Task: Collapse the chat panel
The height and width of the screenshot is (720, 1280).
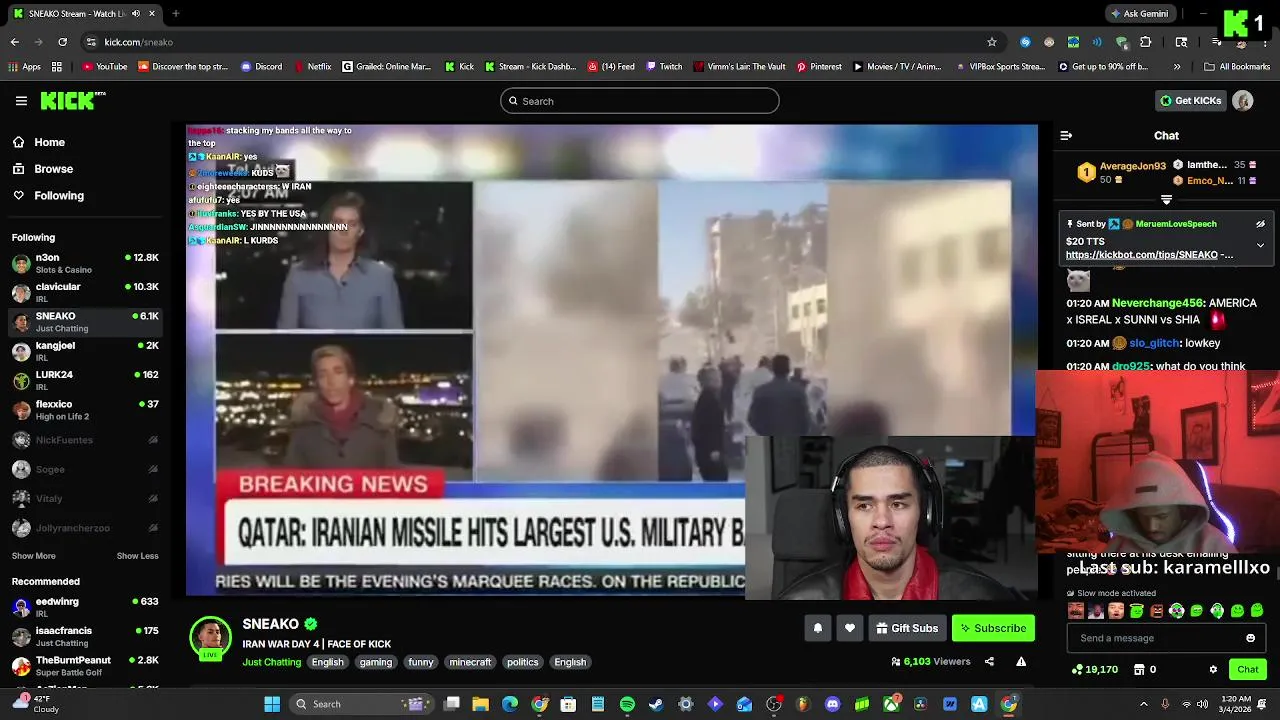Action: click(1066, 135)
